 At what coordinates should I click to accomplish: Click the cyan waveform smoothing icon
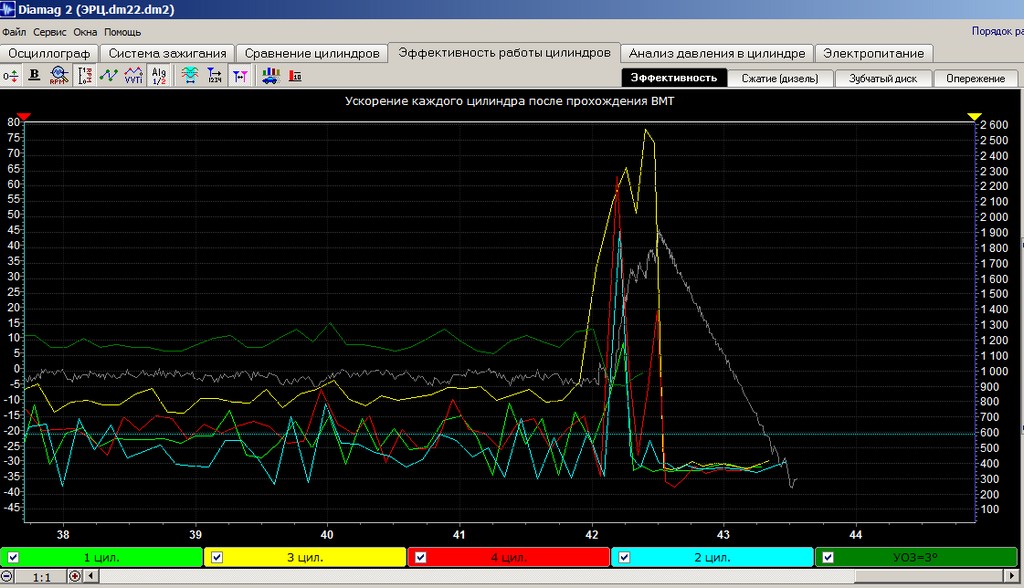pyautogui.click(x=189, y=76)
